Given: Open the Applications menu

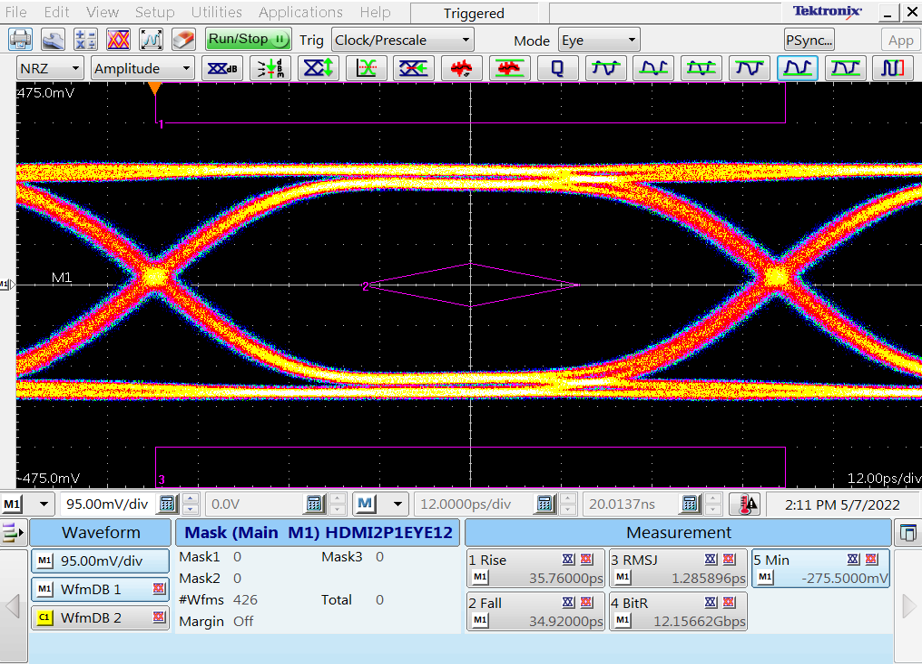Looking at the screenshot, I should (300, 12).
